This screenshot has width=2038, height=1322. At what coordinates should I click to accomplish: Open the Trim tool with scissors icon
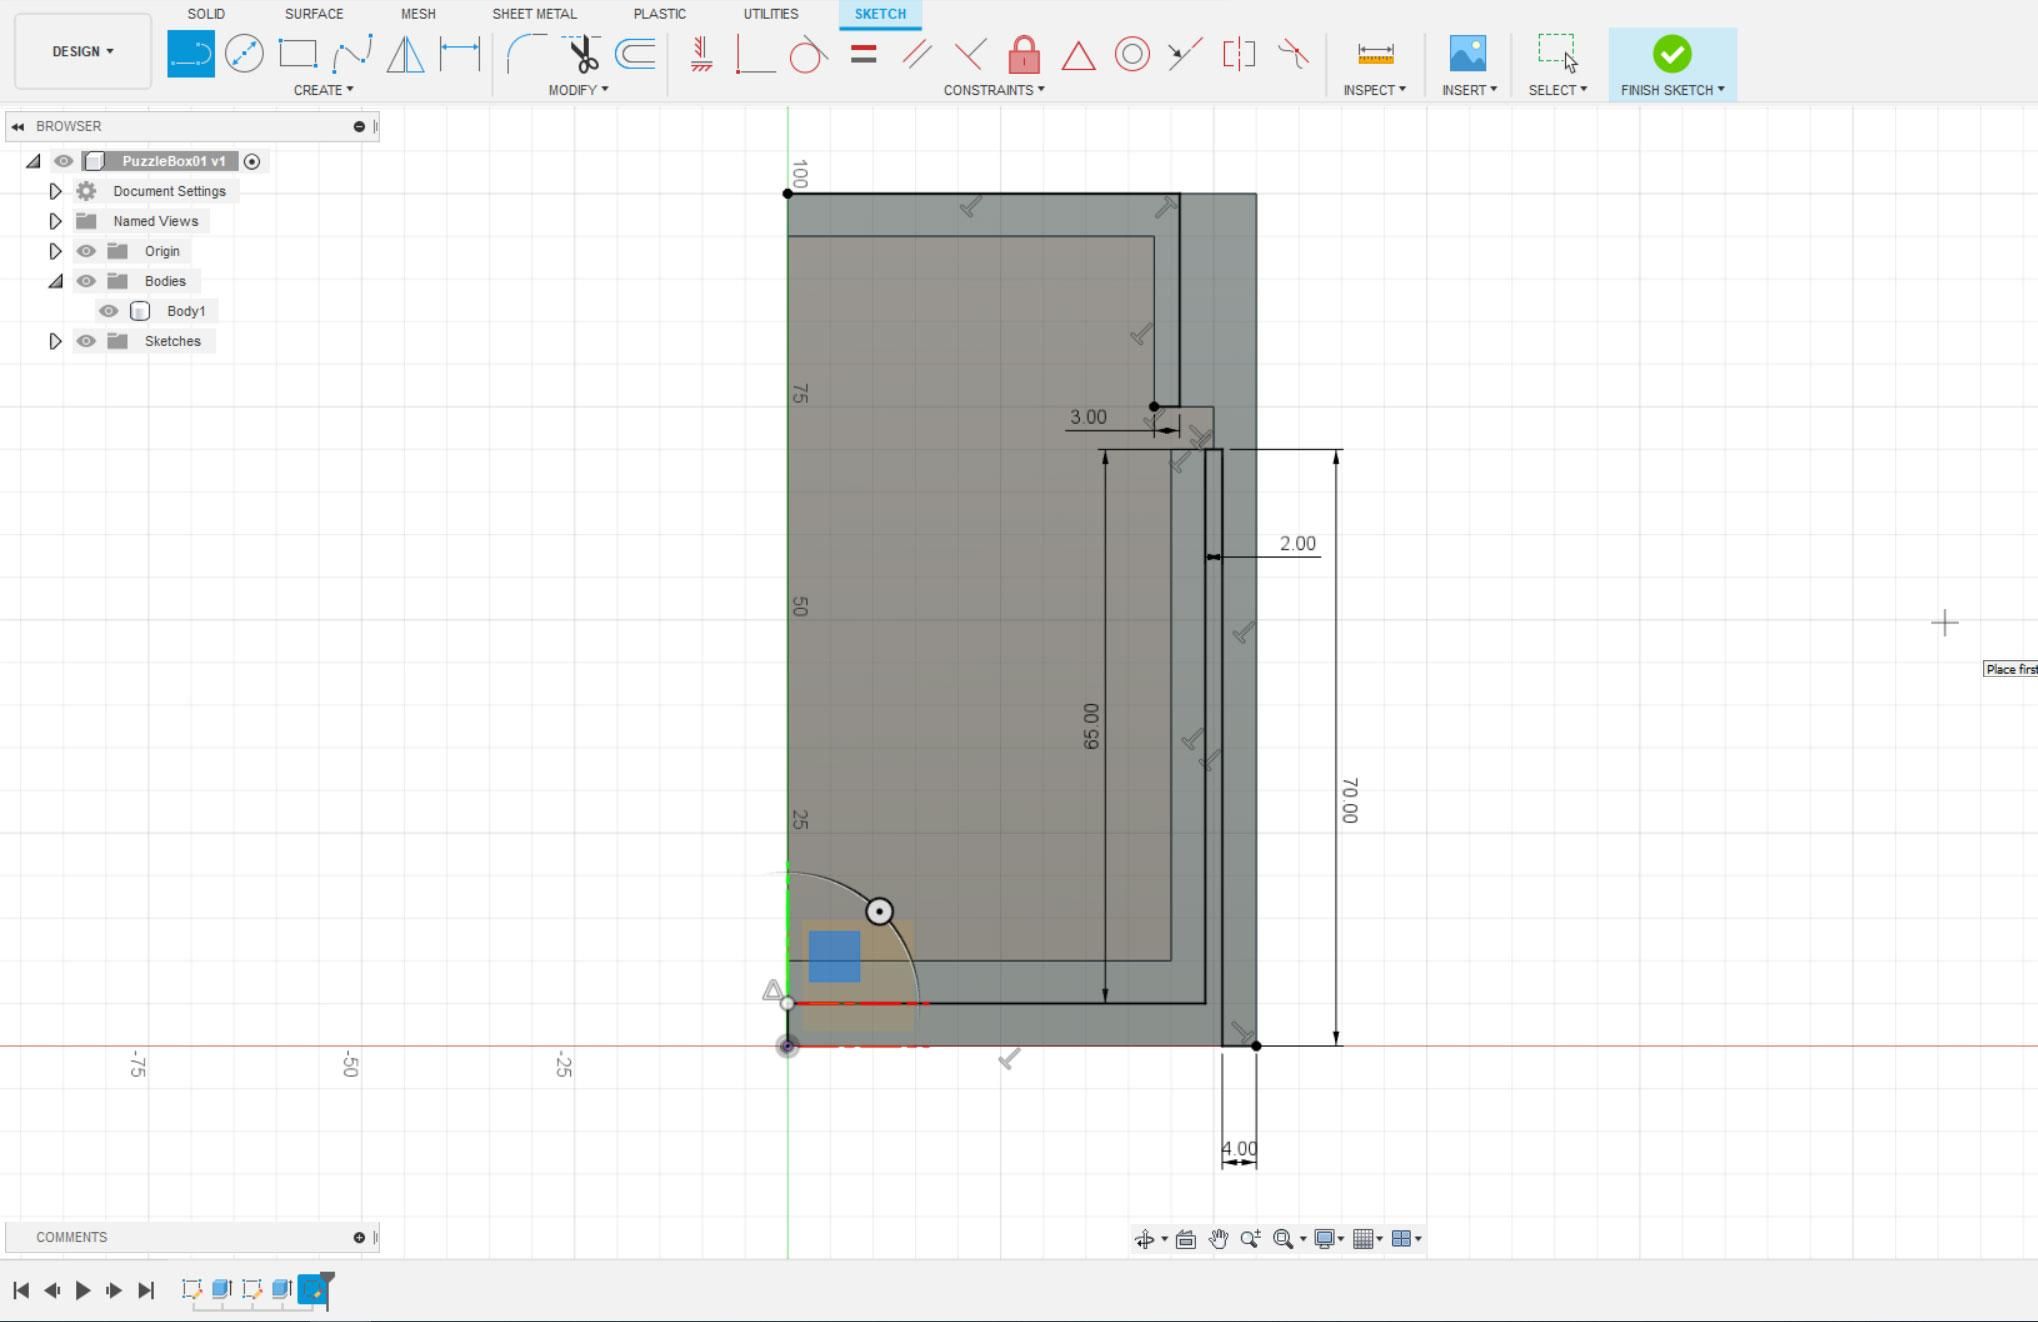pos(580,53)
